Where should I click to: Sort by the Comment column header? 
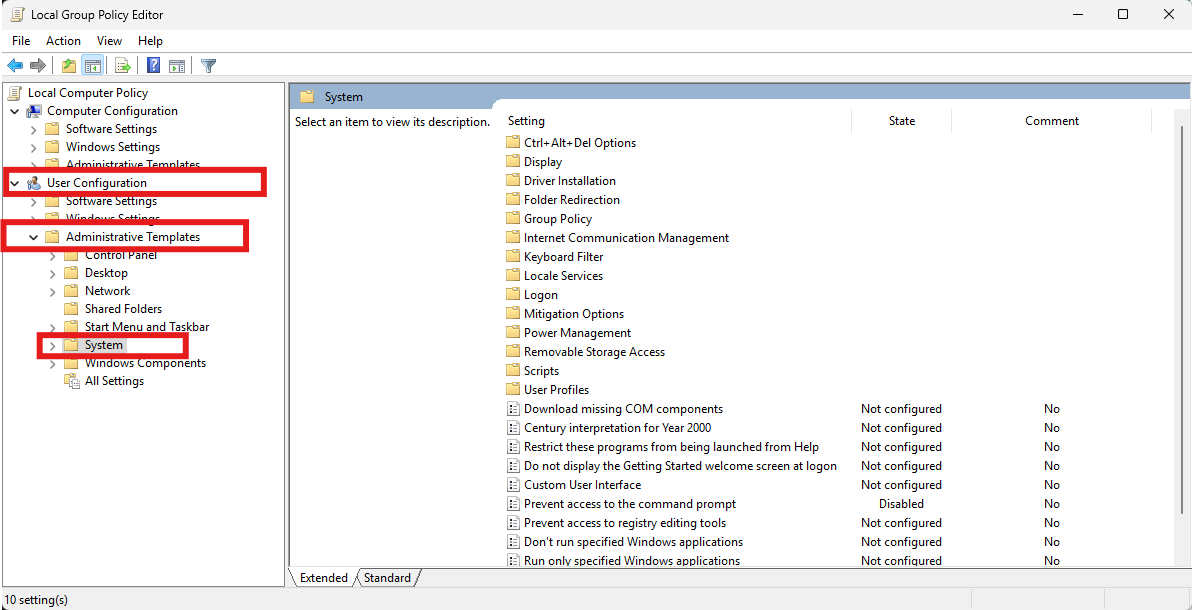pyautogui.click(x=1051, y=121)
